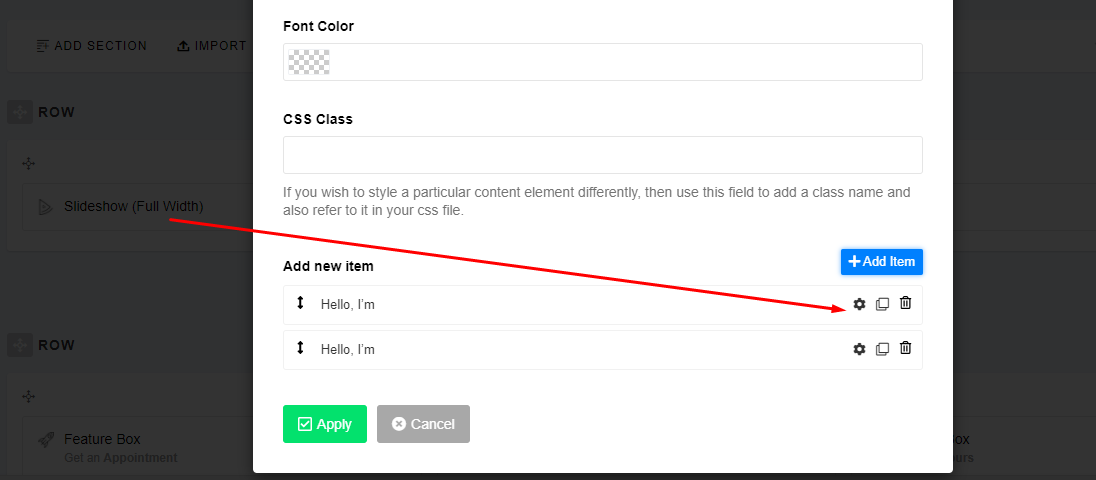Select the Slideshow (Full Width) element
Viewport: 1096px width, 480px height.
tap(133, 206)
